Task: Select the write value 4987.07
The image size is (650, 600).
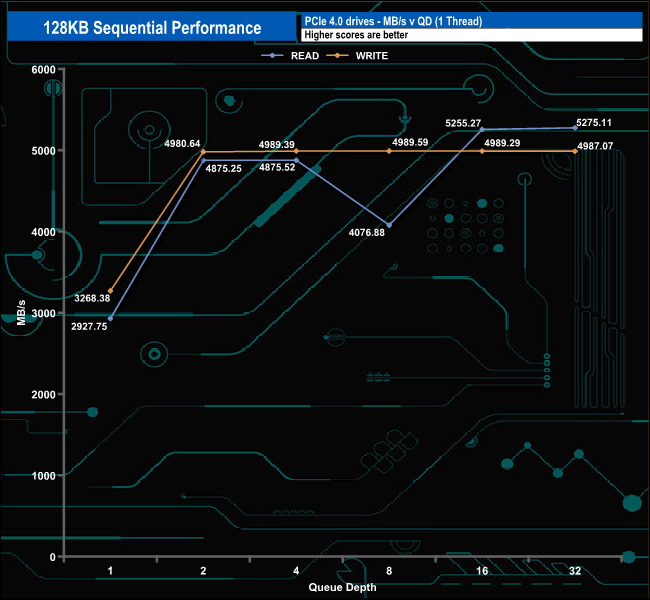Action: tap(595, 146)
